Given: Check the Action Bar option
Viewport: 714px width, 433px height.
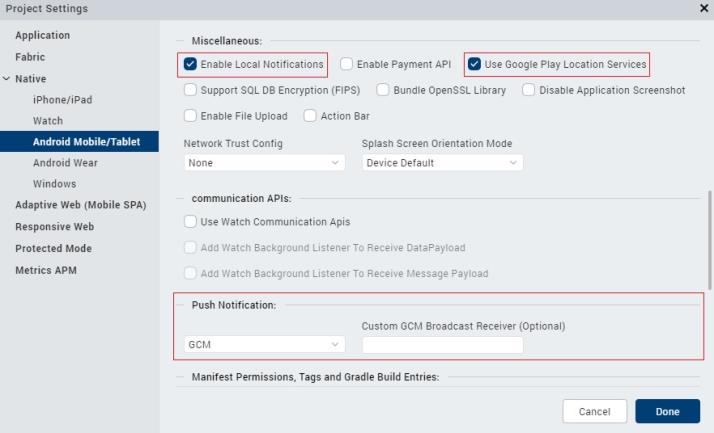Looking at the screenshot, I should pyautogui.click(x=310, y=116).
